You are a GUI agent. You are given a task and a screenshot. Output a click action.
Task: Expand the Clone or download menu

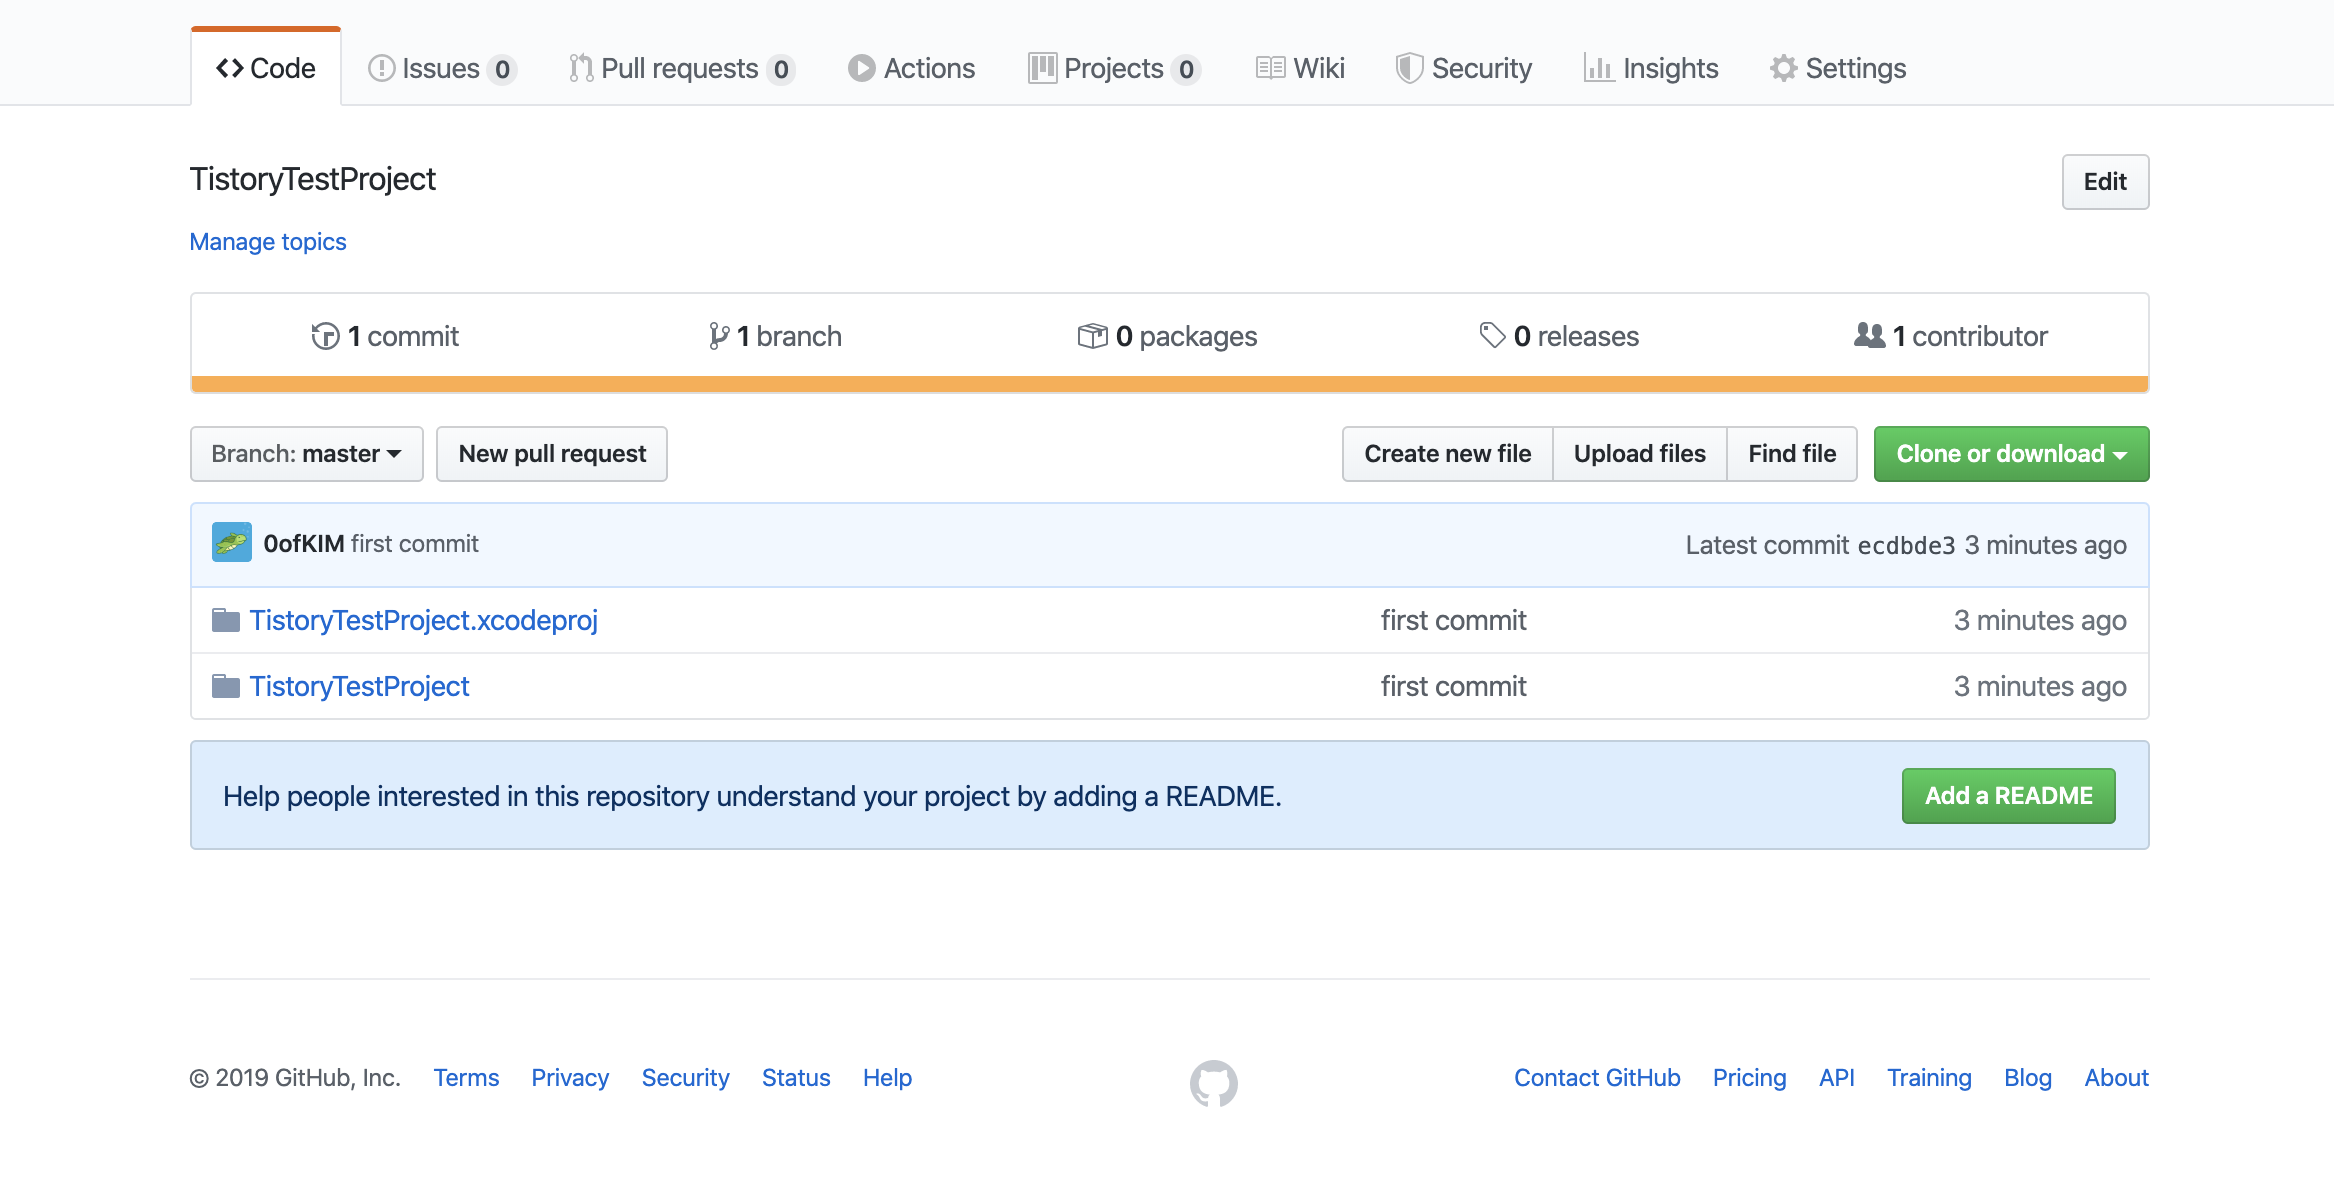[2011, 454]
